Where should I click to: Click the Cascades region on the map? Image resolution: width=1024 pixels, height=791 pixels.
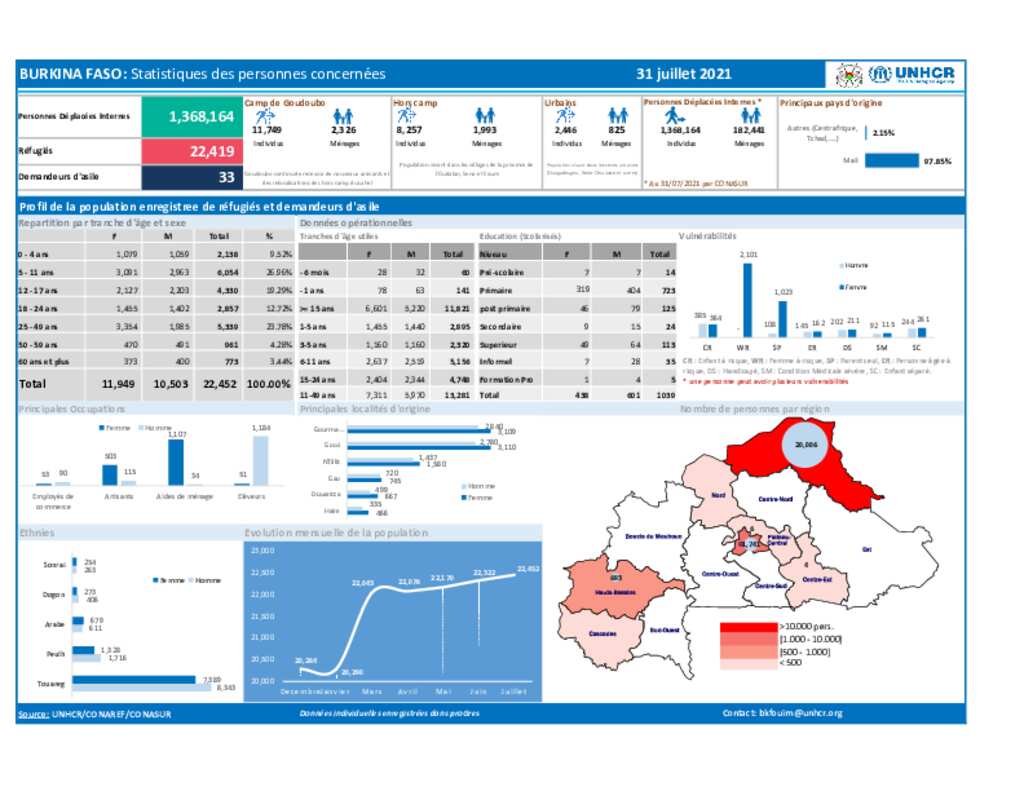[602, 634]
